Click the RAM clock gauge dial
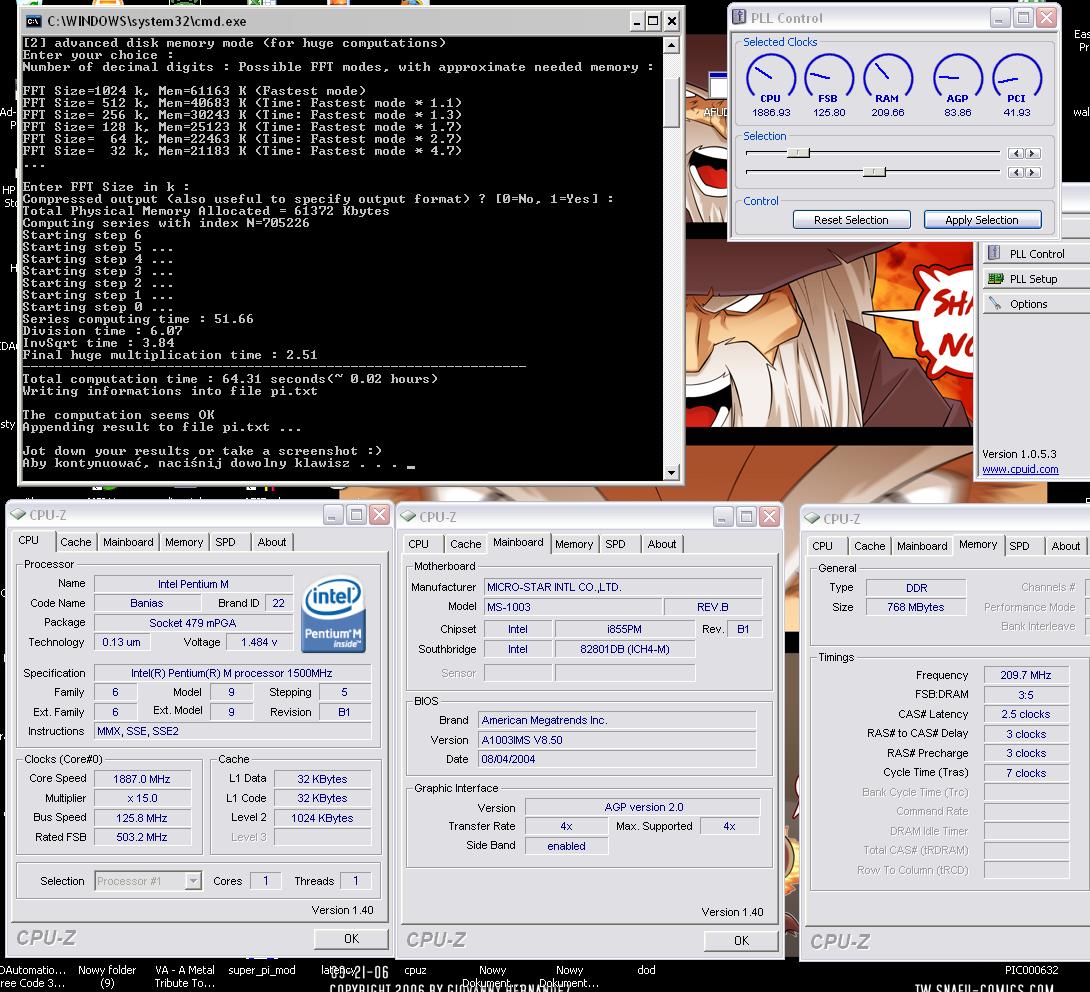This screenshot has height=992, width=1090. [888, 78]
